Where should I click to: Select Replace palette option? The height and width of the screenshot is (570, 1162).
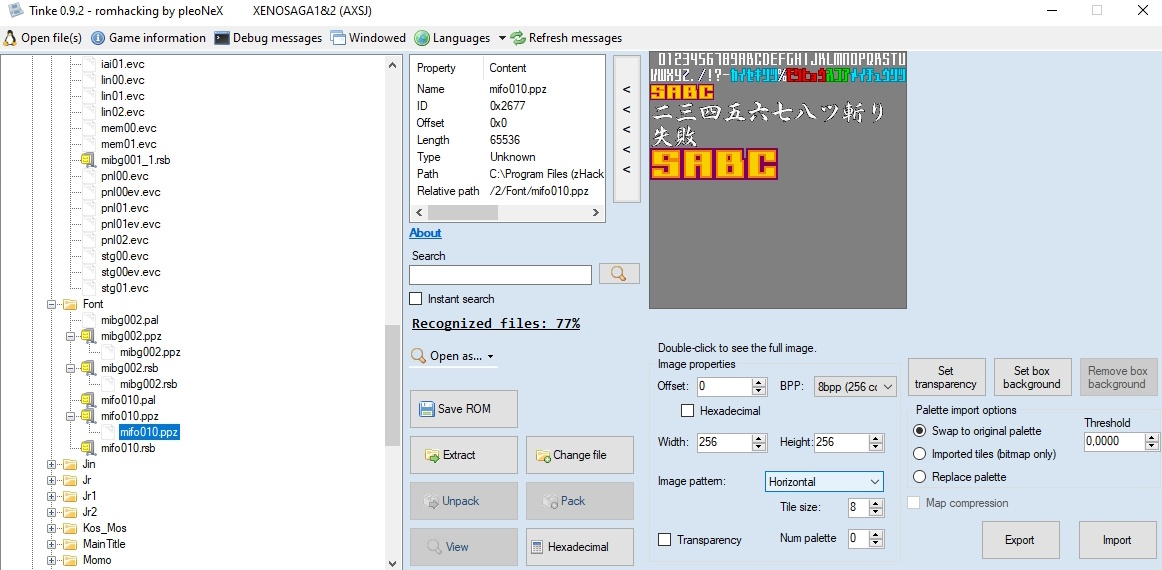[920, 477]
